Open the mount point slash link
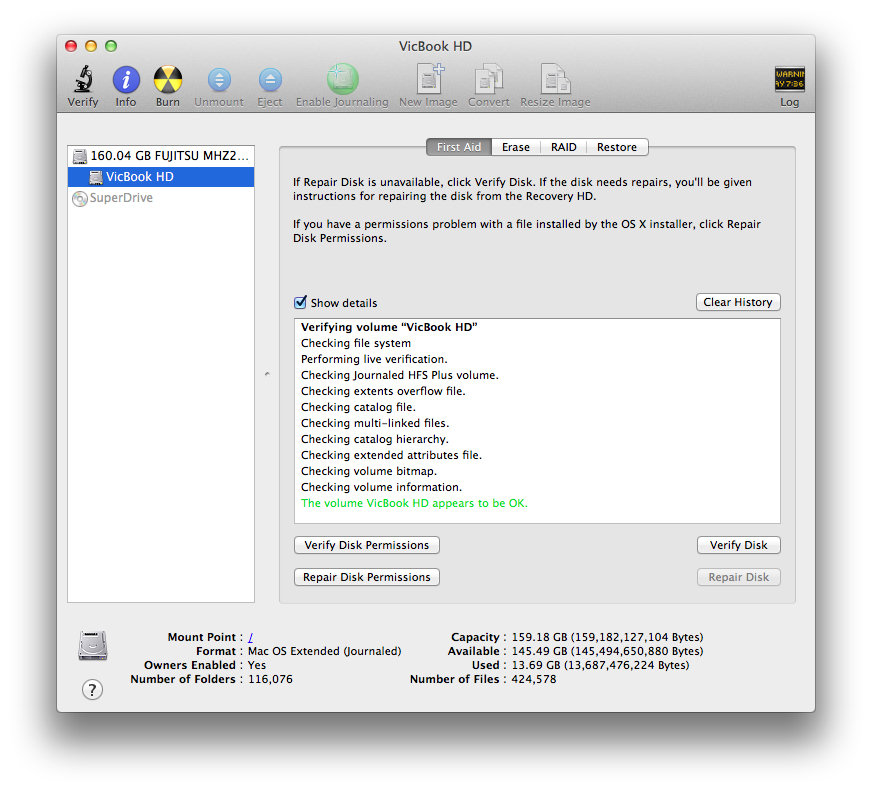The height and width of the screenshot is (791, 872). pos(251,637)
